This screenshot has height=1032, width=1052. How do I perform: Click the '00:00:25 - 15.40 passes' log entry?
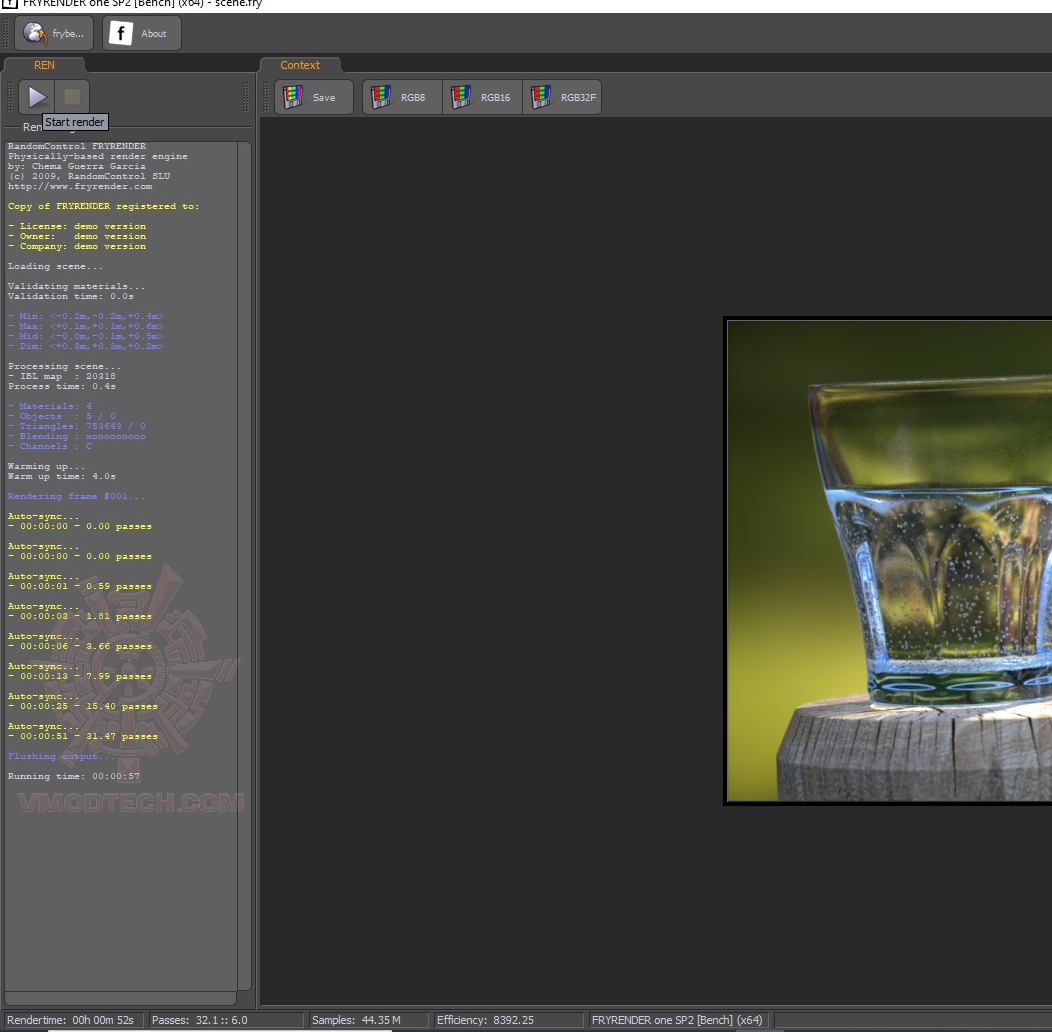(x=85, y=707)
